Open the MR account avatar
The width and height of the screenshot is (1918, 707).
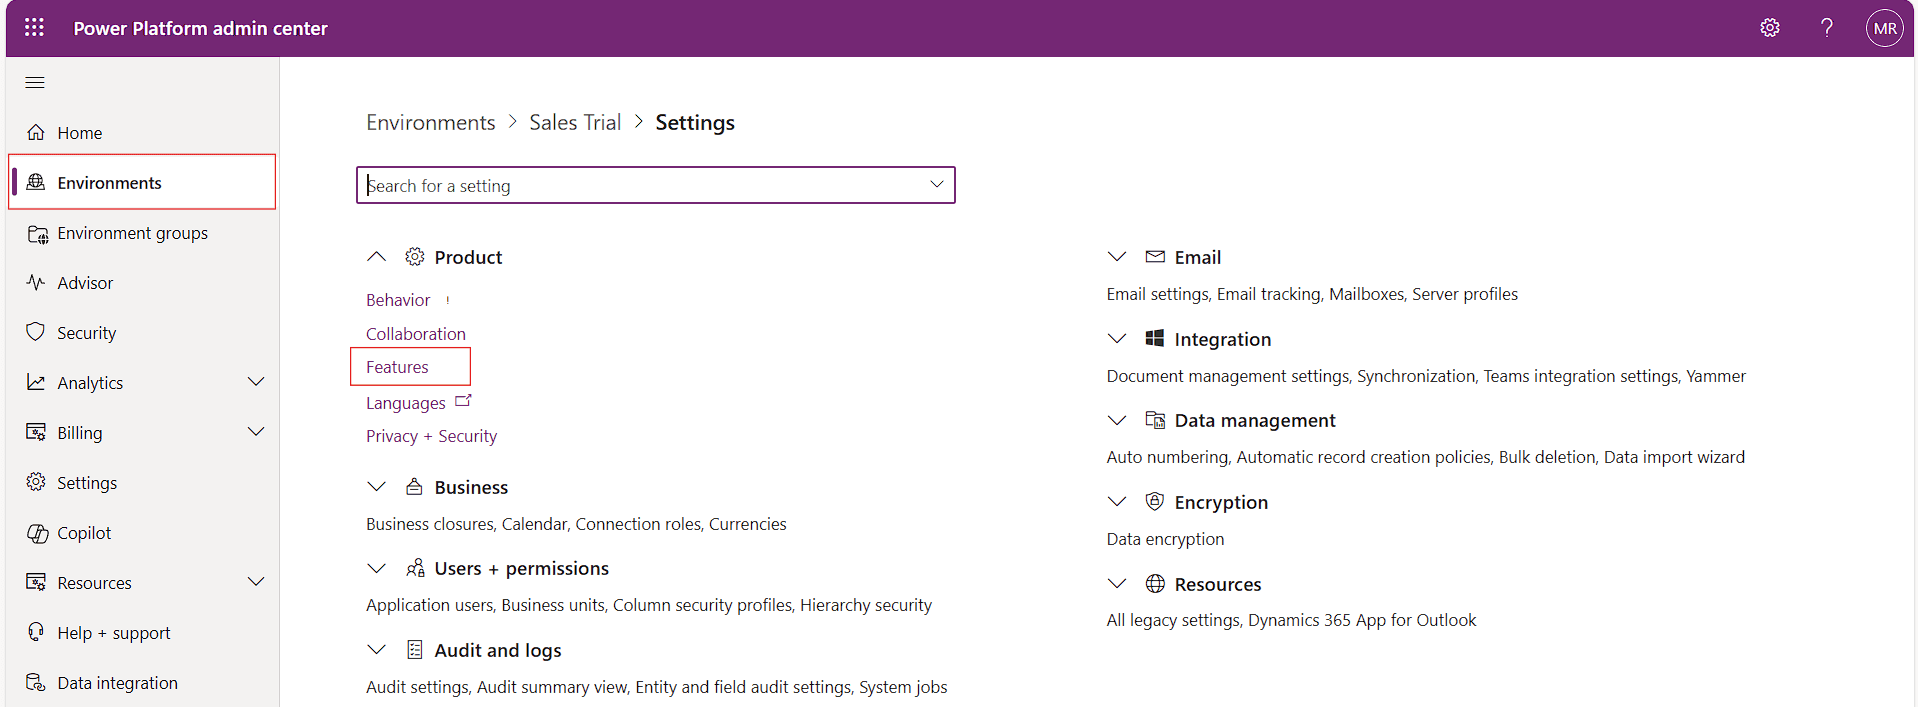[x=1884, y=28]
